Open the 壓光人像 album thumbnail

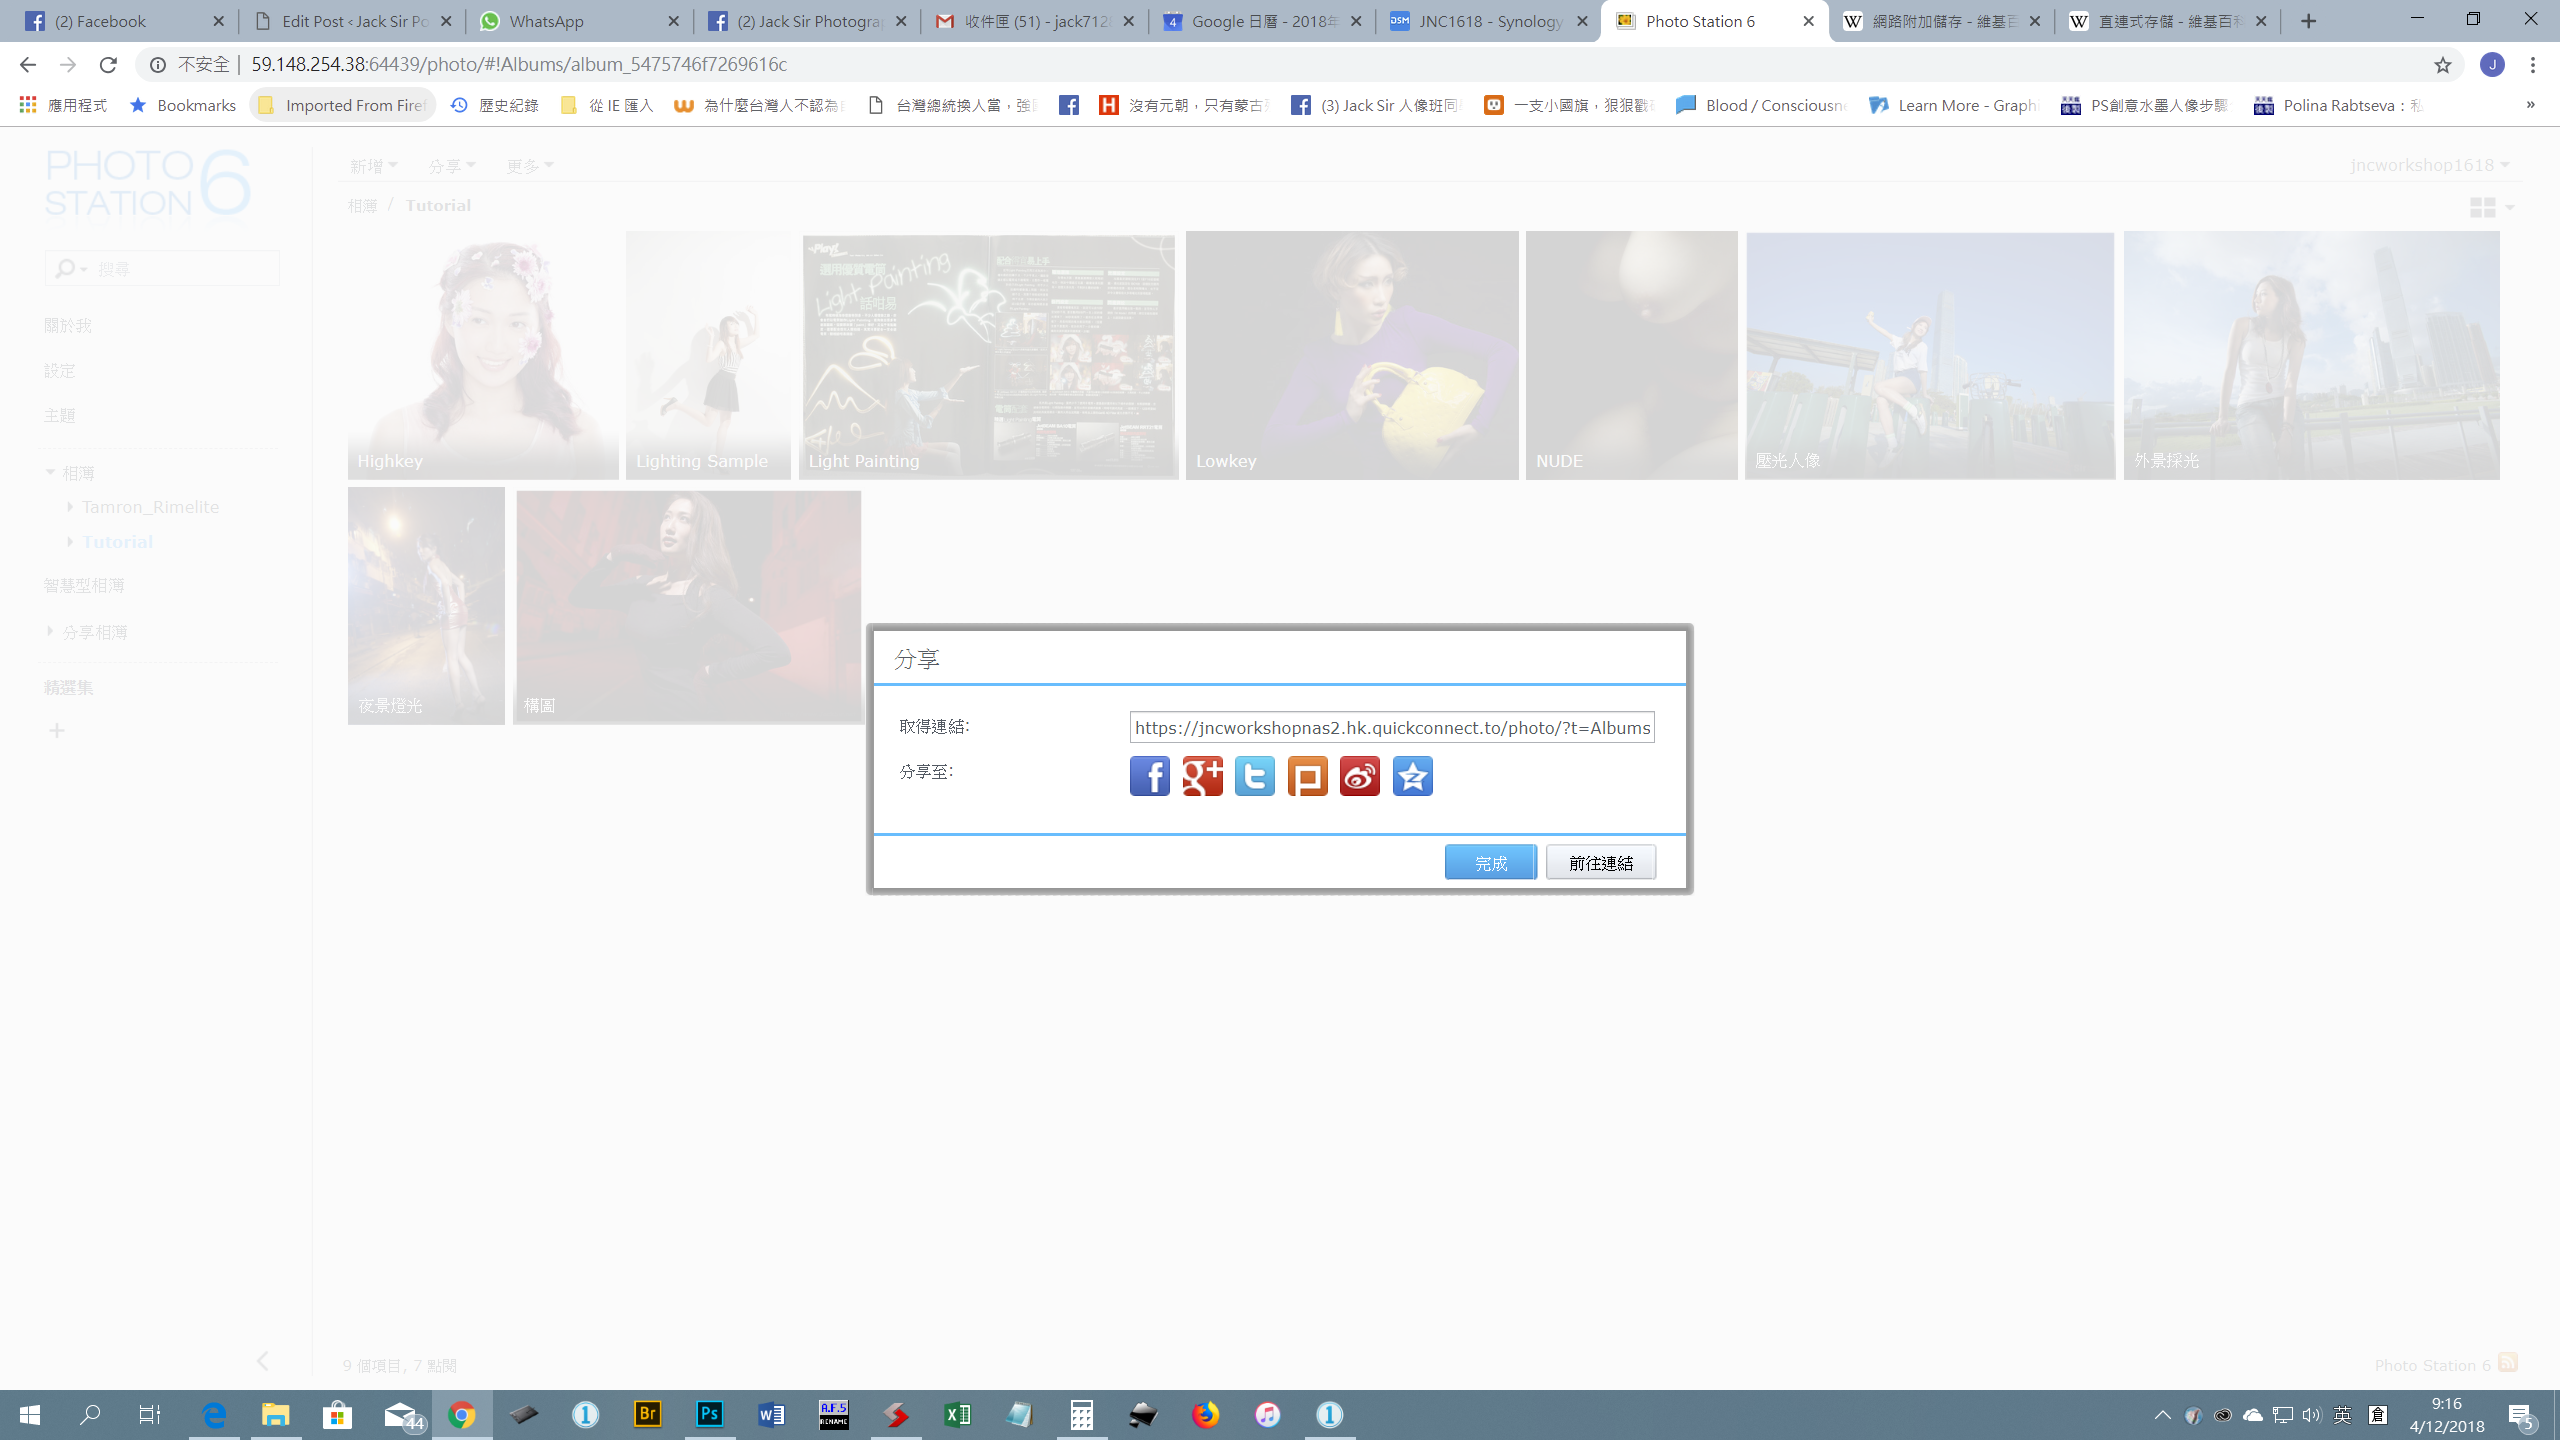click(x=1930, y=356)
